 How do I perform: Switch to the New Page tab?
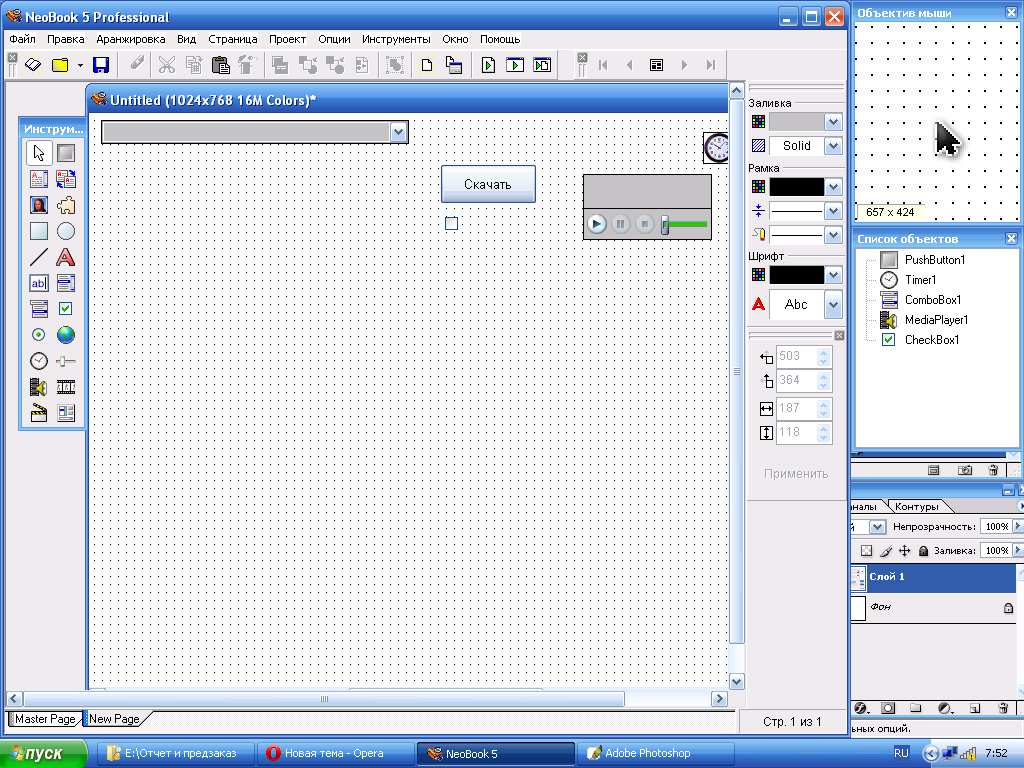(114, 719)
